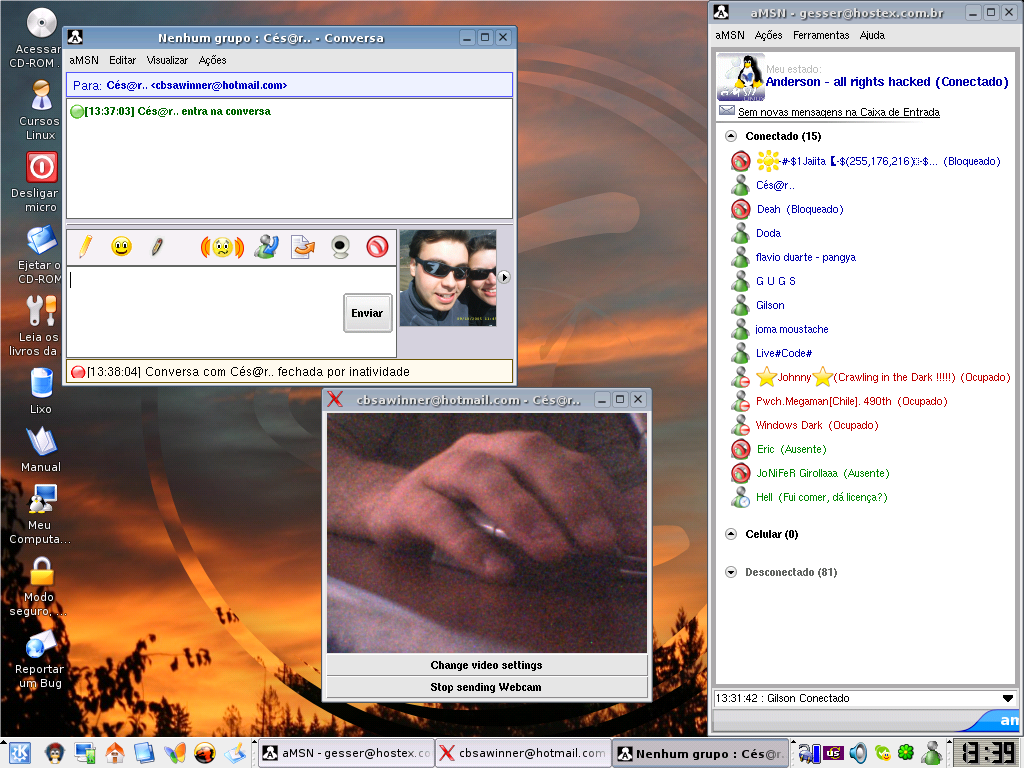Screen dimensions: 1024x768
Task: Open the Editar menu
Action: click(122, 60)
